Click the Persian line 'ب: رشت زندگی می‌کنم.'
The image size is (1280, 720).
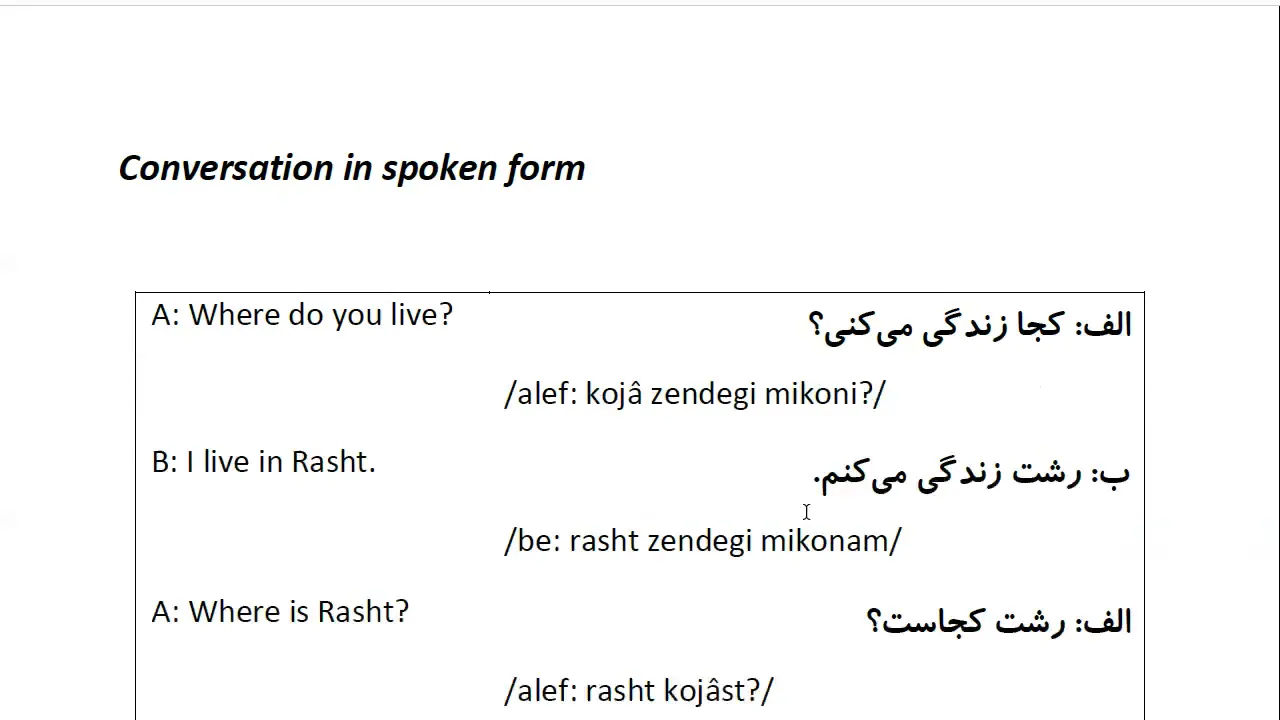tap(972, 472)
